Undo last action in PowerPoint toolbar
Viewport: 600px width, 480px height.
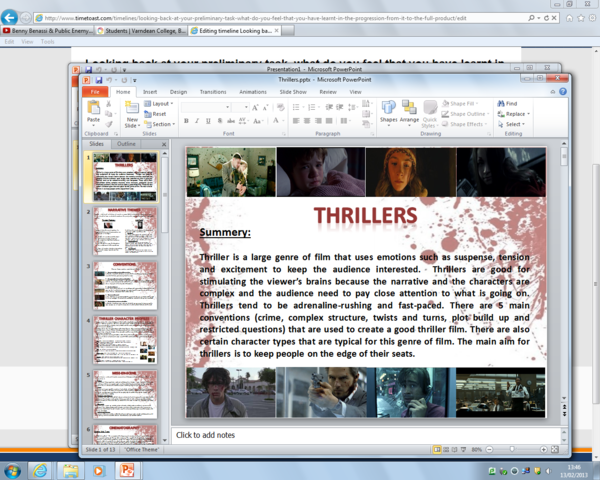tap(109, 80)
